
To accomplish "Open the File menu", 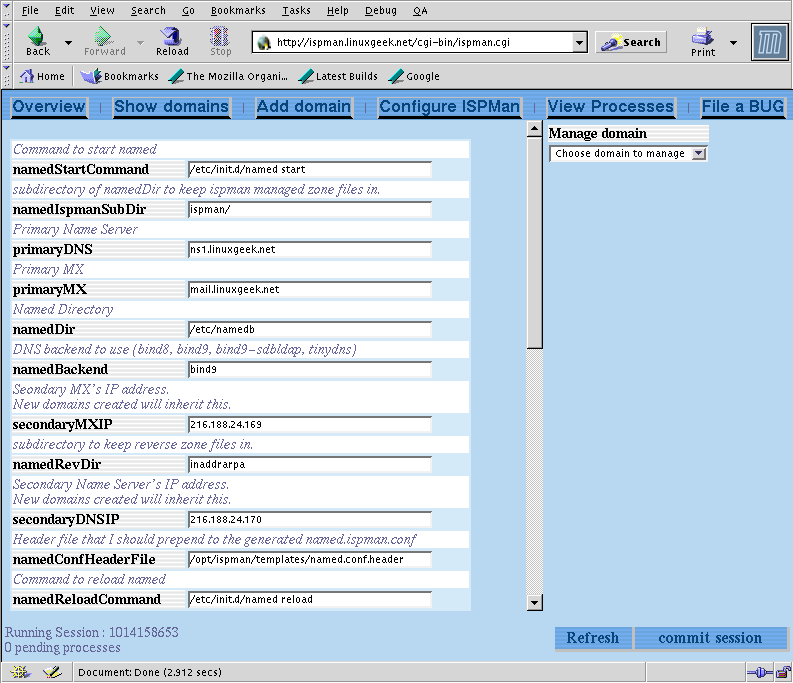I will [x=30, y=11].
